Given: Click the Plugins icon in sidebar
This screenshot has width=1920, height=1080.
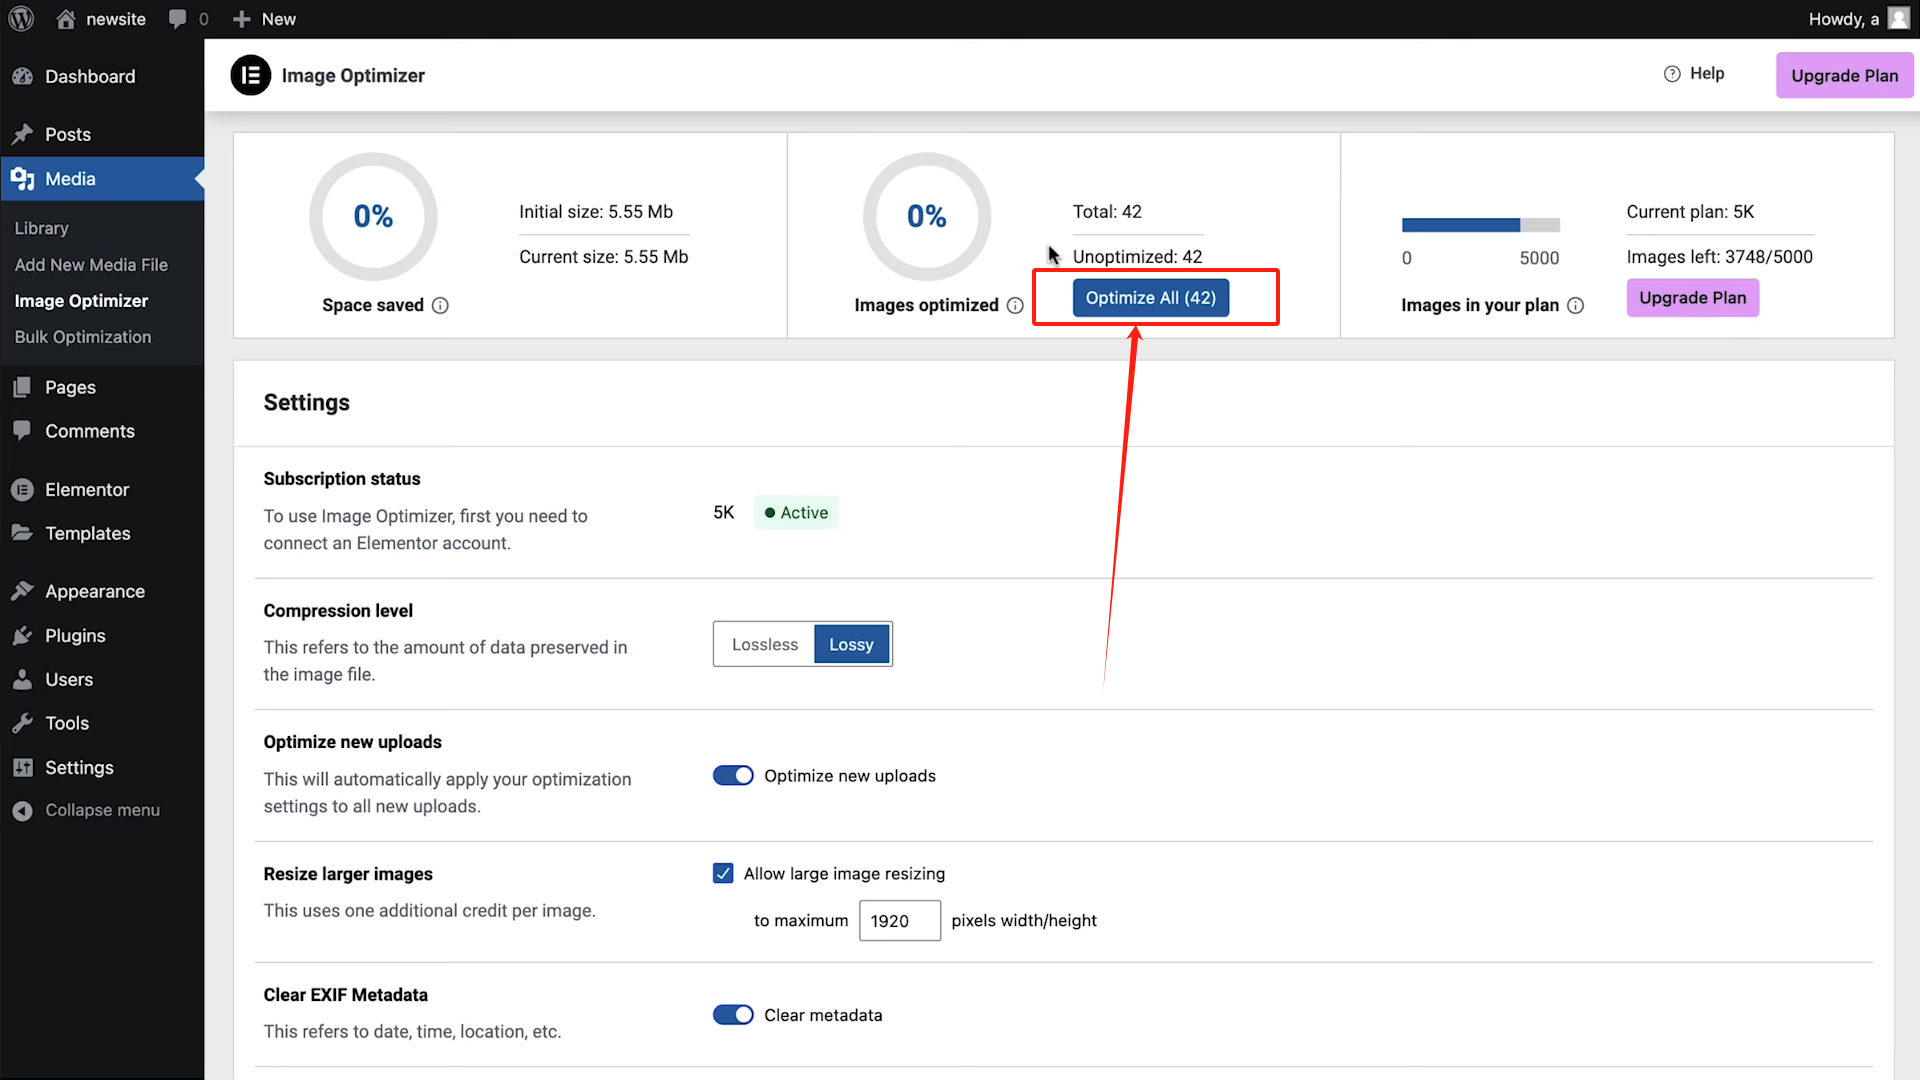Looking at the screenshot, I should (22, 635).
